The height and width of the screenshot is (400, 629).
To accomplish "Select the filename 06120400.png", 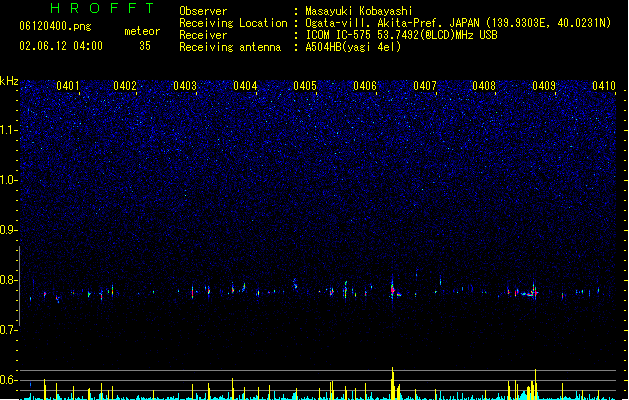I will (x=55, y=27).
